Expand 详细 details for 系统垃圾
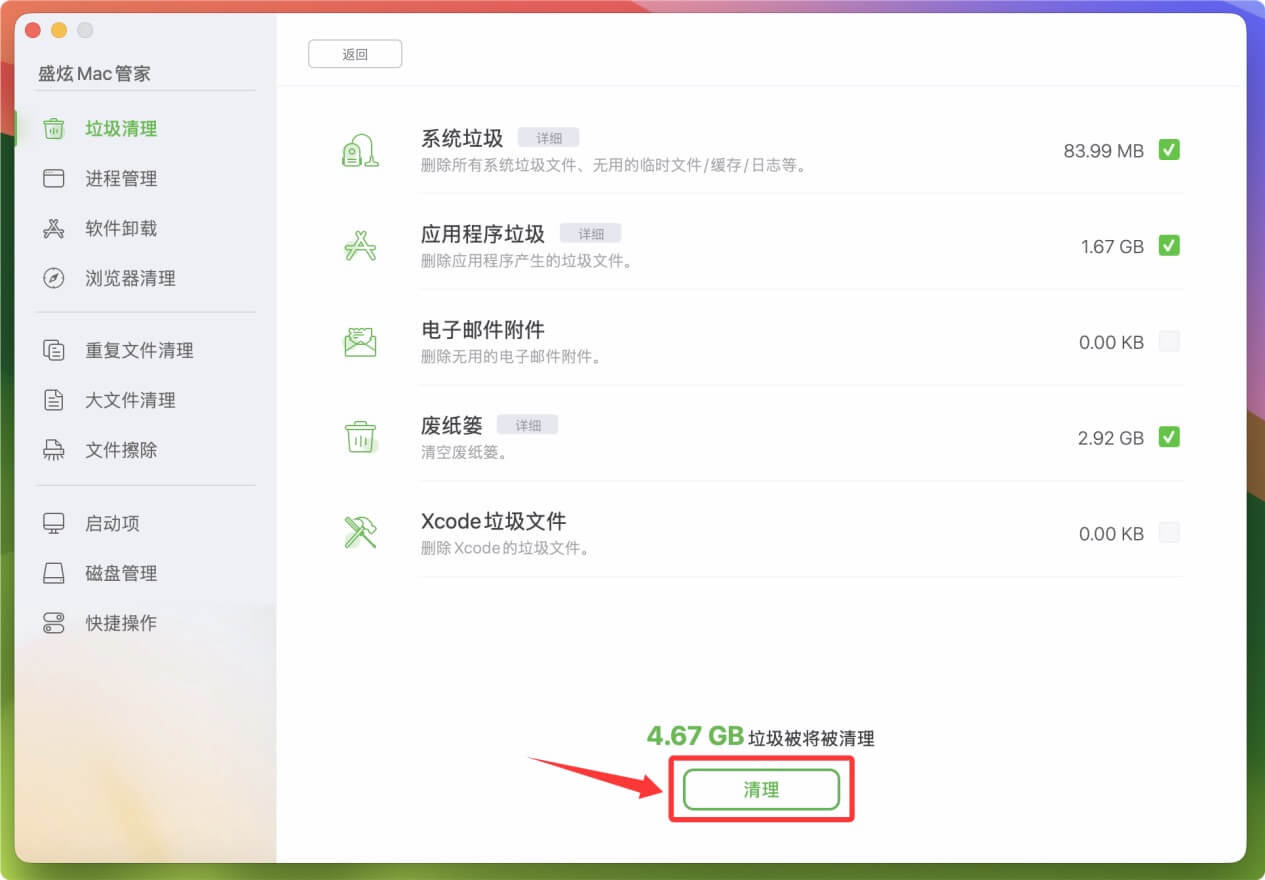Image resolution: width=1265 pixels, height=880 pixels. (549, 137)
